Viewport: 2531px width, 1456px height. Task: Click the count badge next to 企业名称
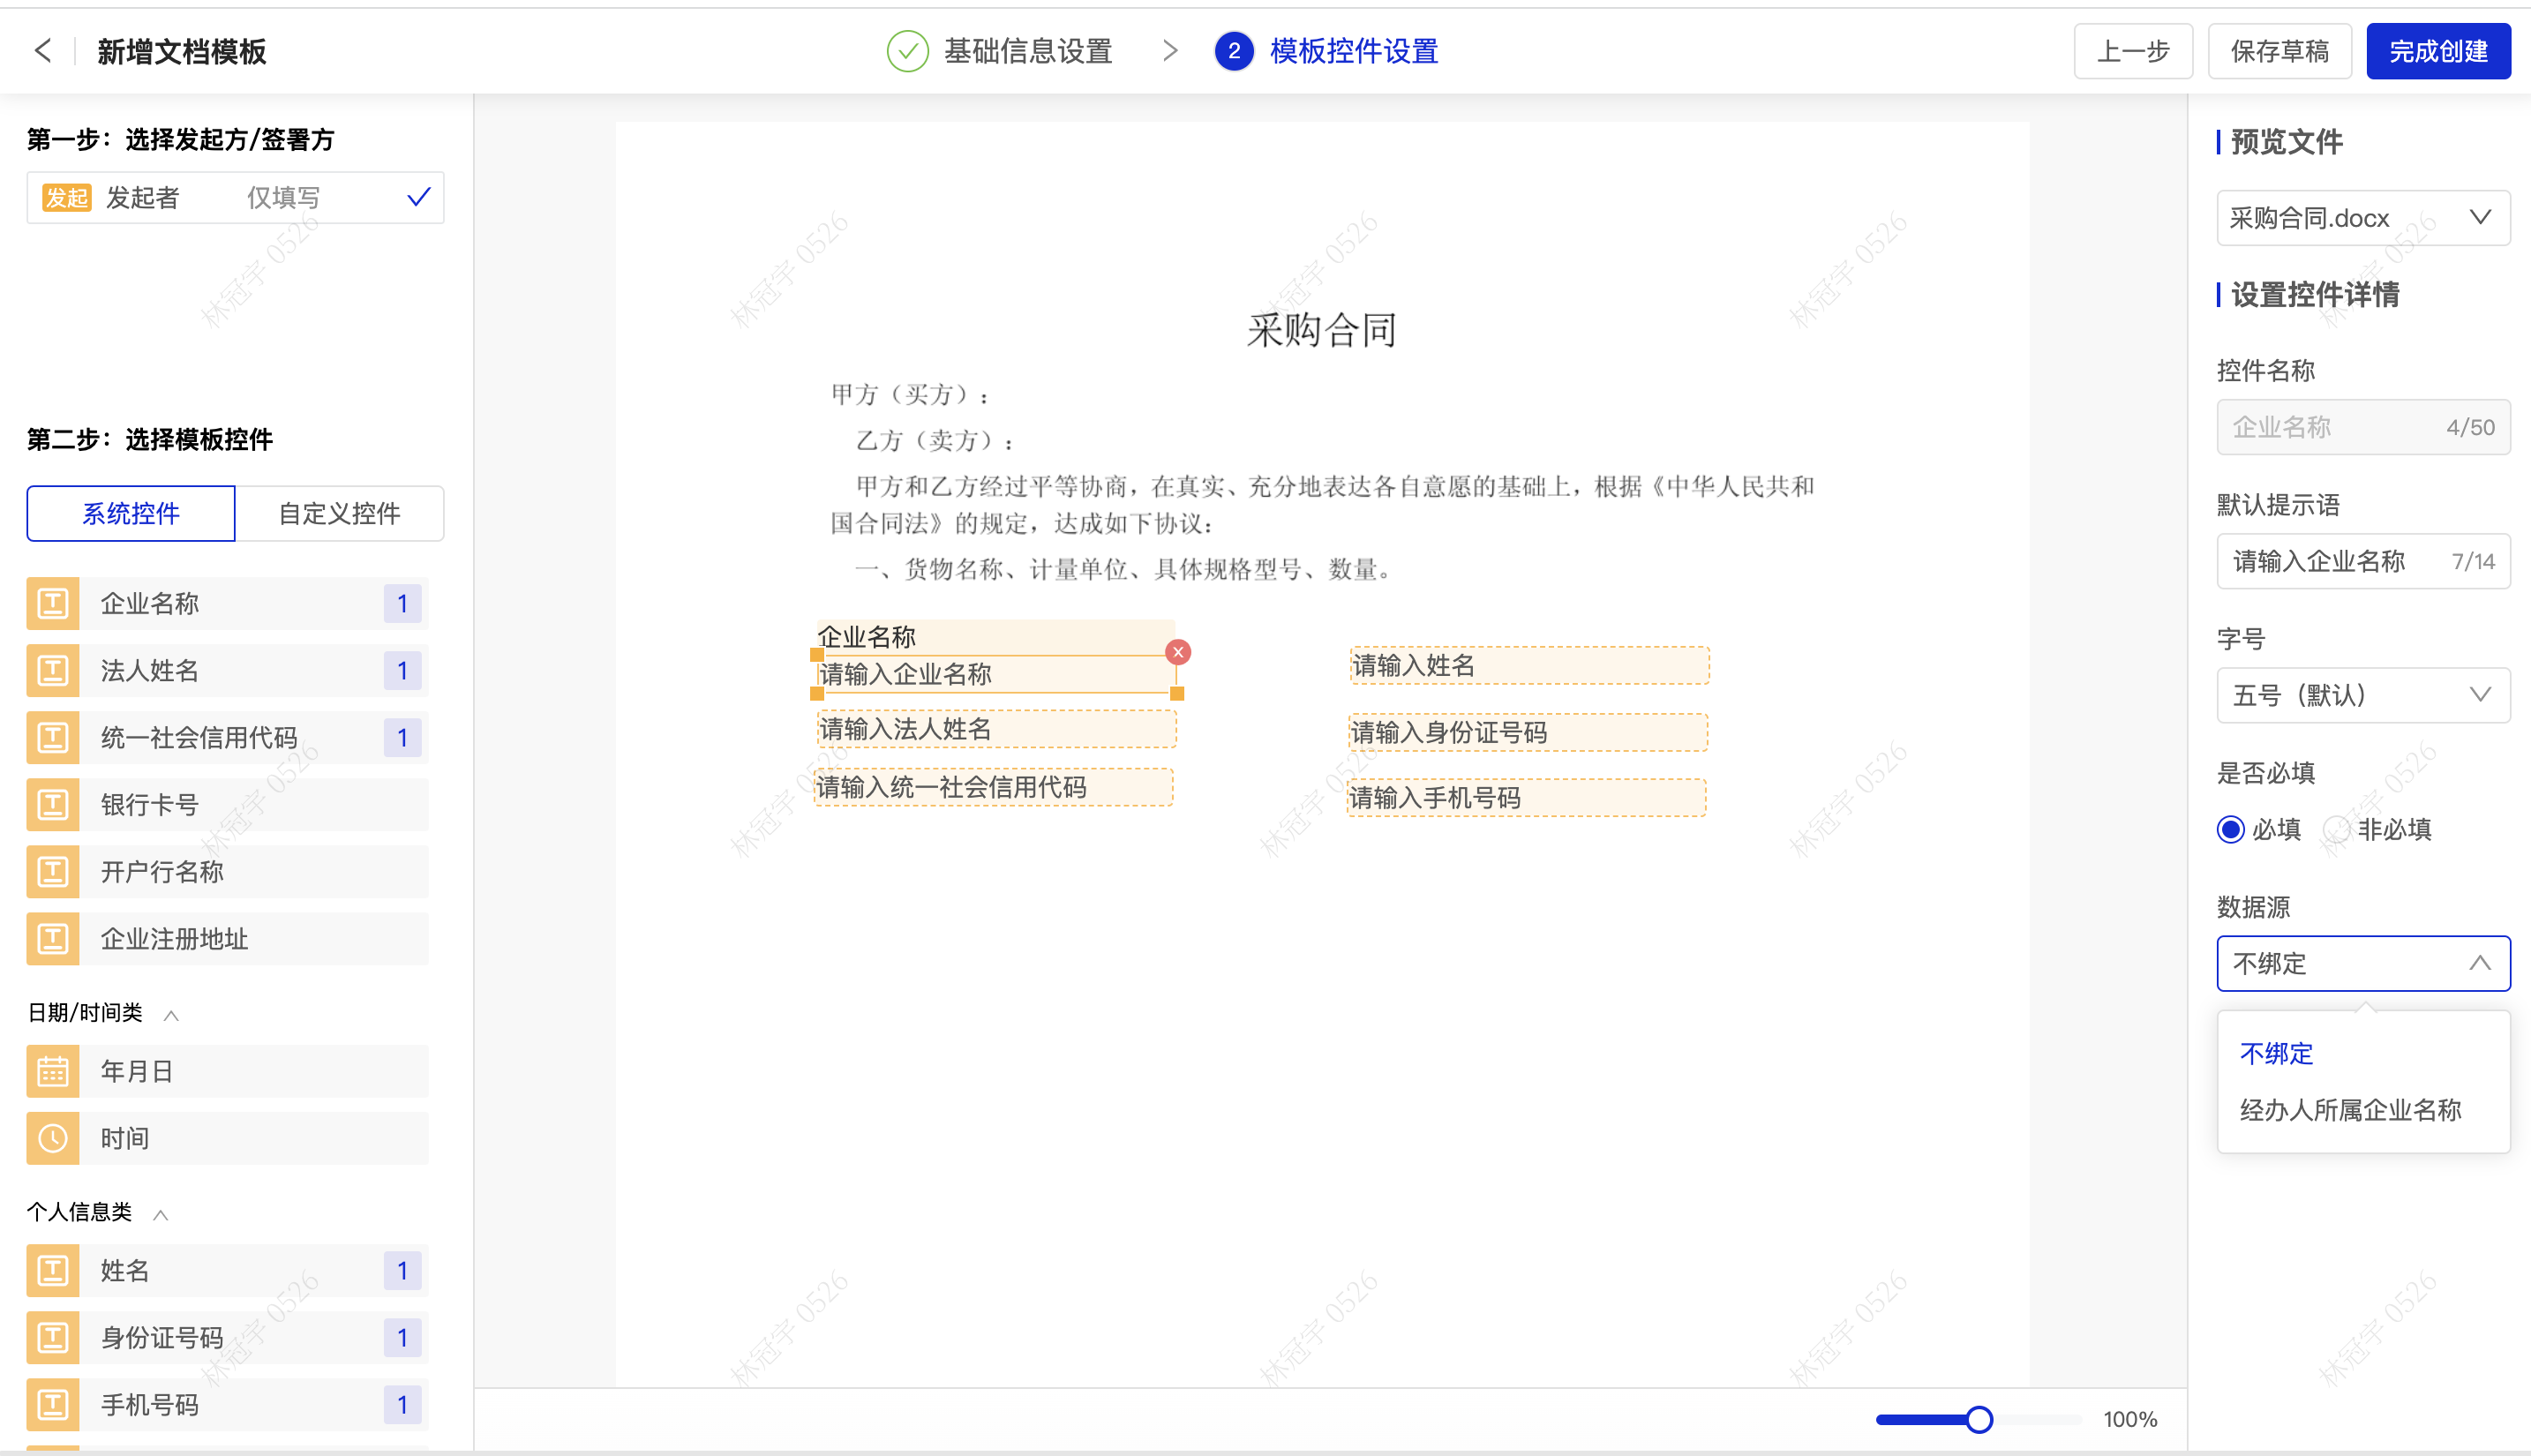point(402,604)
